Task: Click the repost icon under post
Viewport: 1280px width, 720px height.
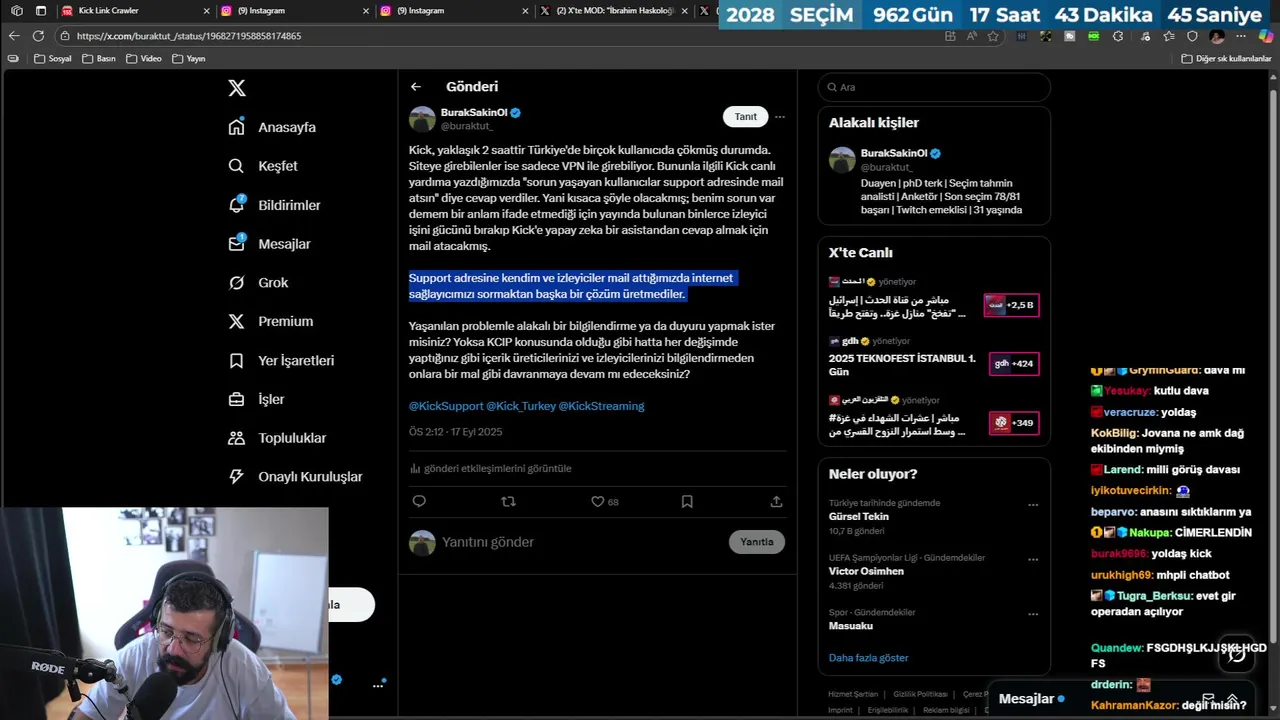Action: coord(508,501)
